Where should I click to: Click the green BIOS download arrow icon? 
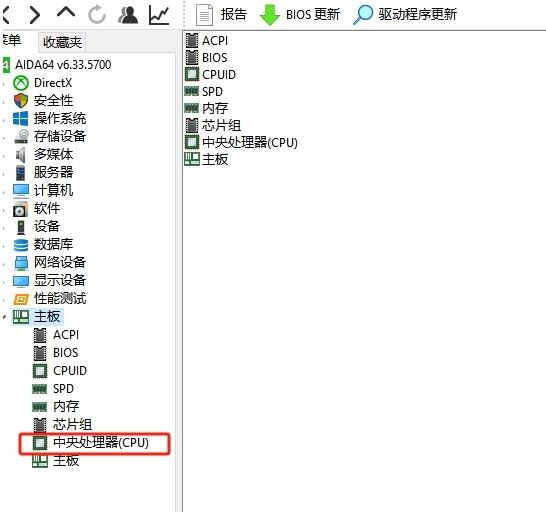point(270,15)
